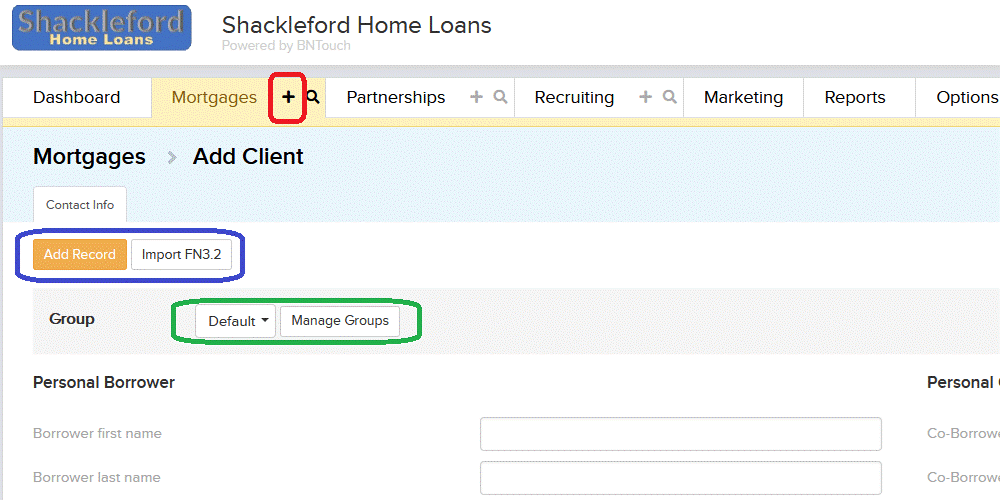The image size is (1000, 500).
Task: Click the Mortgages breadcrumb link
Action: tap(89, 157)
